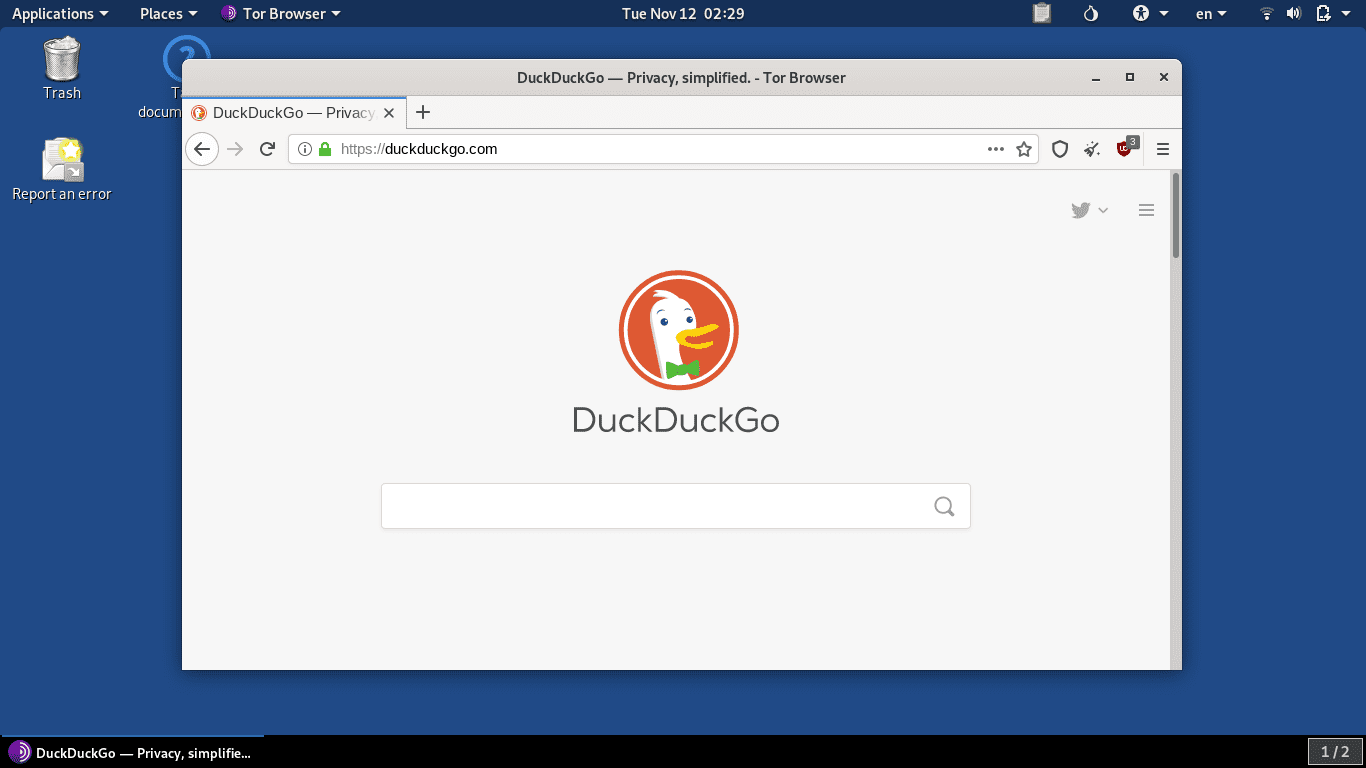Select the Trash desktop icon
The width and height of the screenshot is (1366, 768).
(x=62, y=68)
